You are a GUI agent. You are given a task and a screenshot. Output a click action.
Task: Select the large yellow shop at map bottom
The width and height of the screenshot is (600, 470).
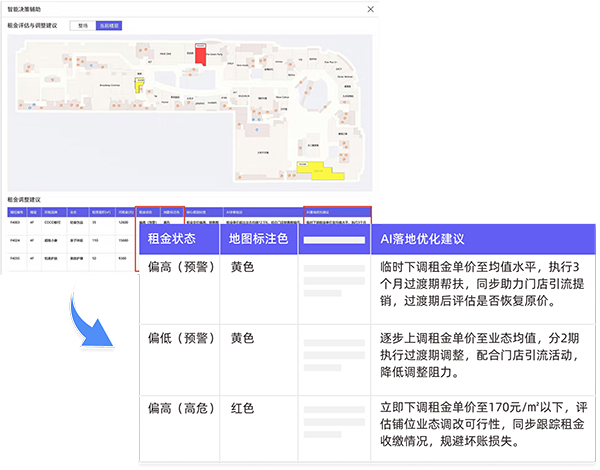click(321, 171)
